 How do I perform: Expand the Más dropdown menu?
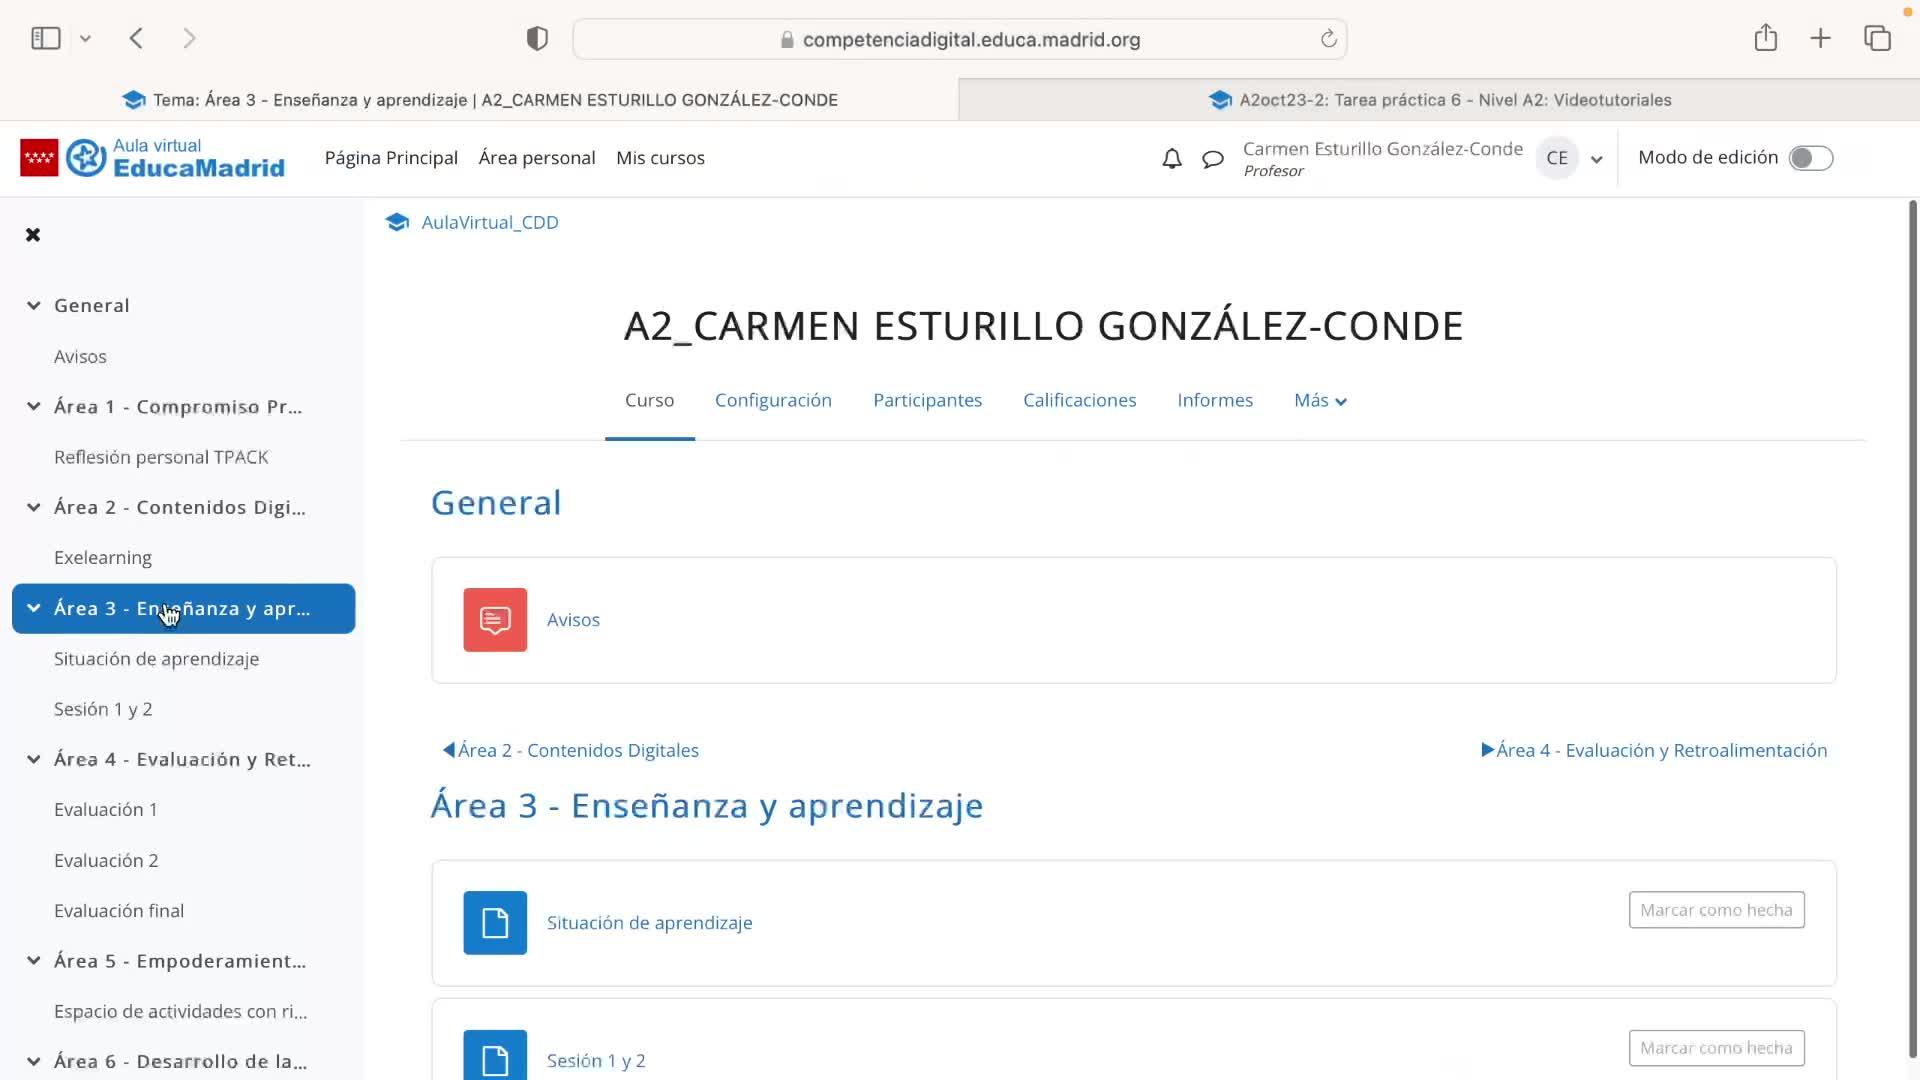click(1320, 401)
